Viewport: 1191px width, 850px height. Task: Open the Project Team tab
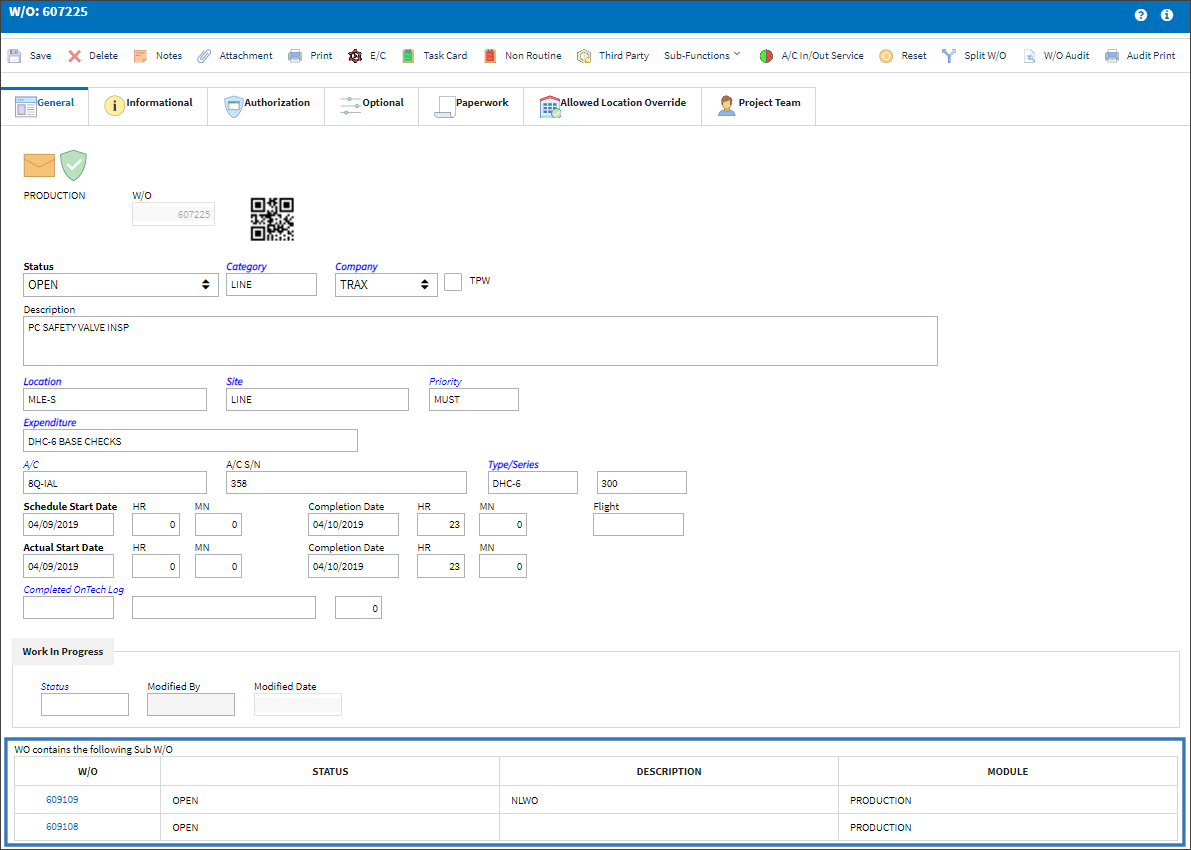[x=759, y=106]
